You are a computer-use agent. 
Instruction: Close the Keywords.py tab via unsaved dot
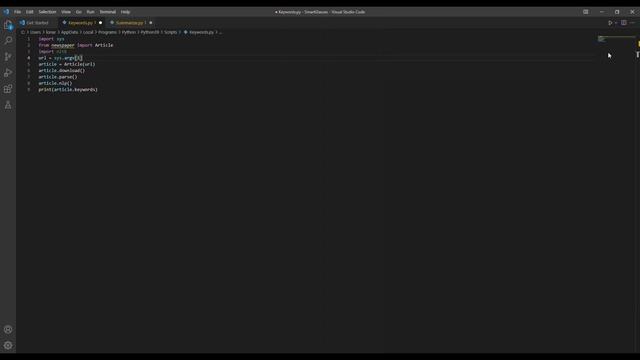coord(100,23)
